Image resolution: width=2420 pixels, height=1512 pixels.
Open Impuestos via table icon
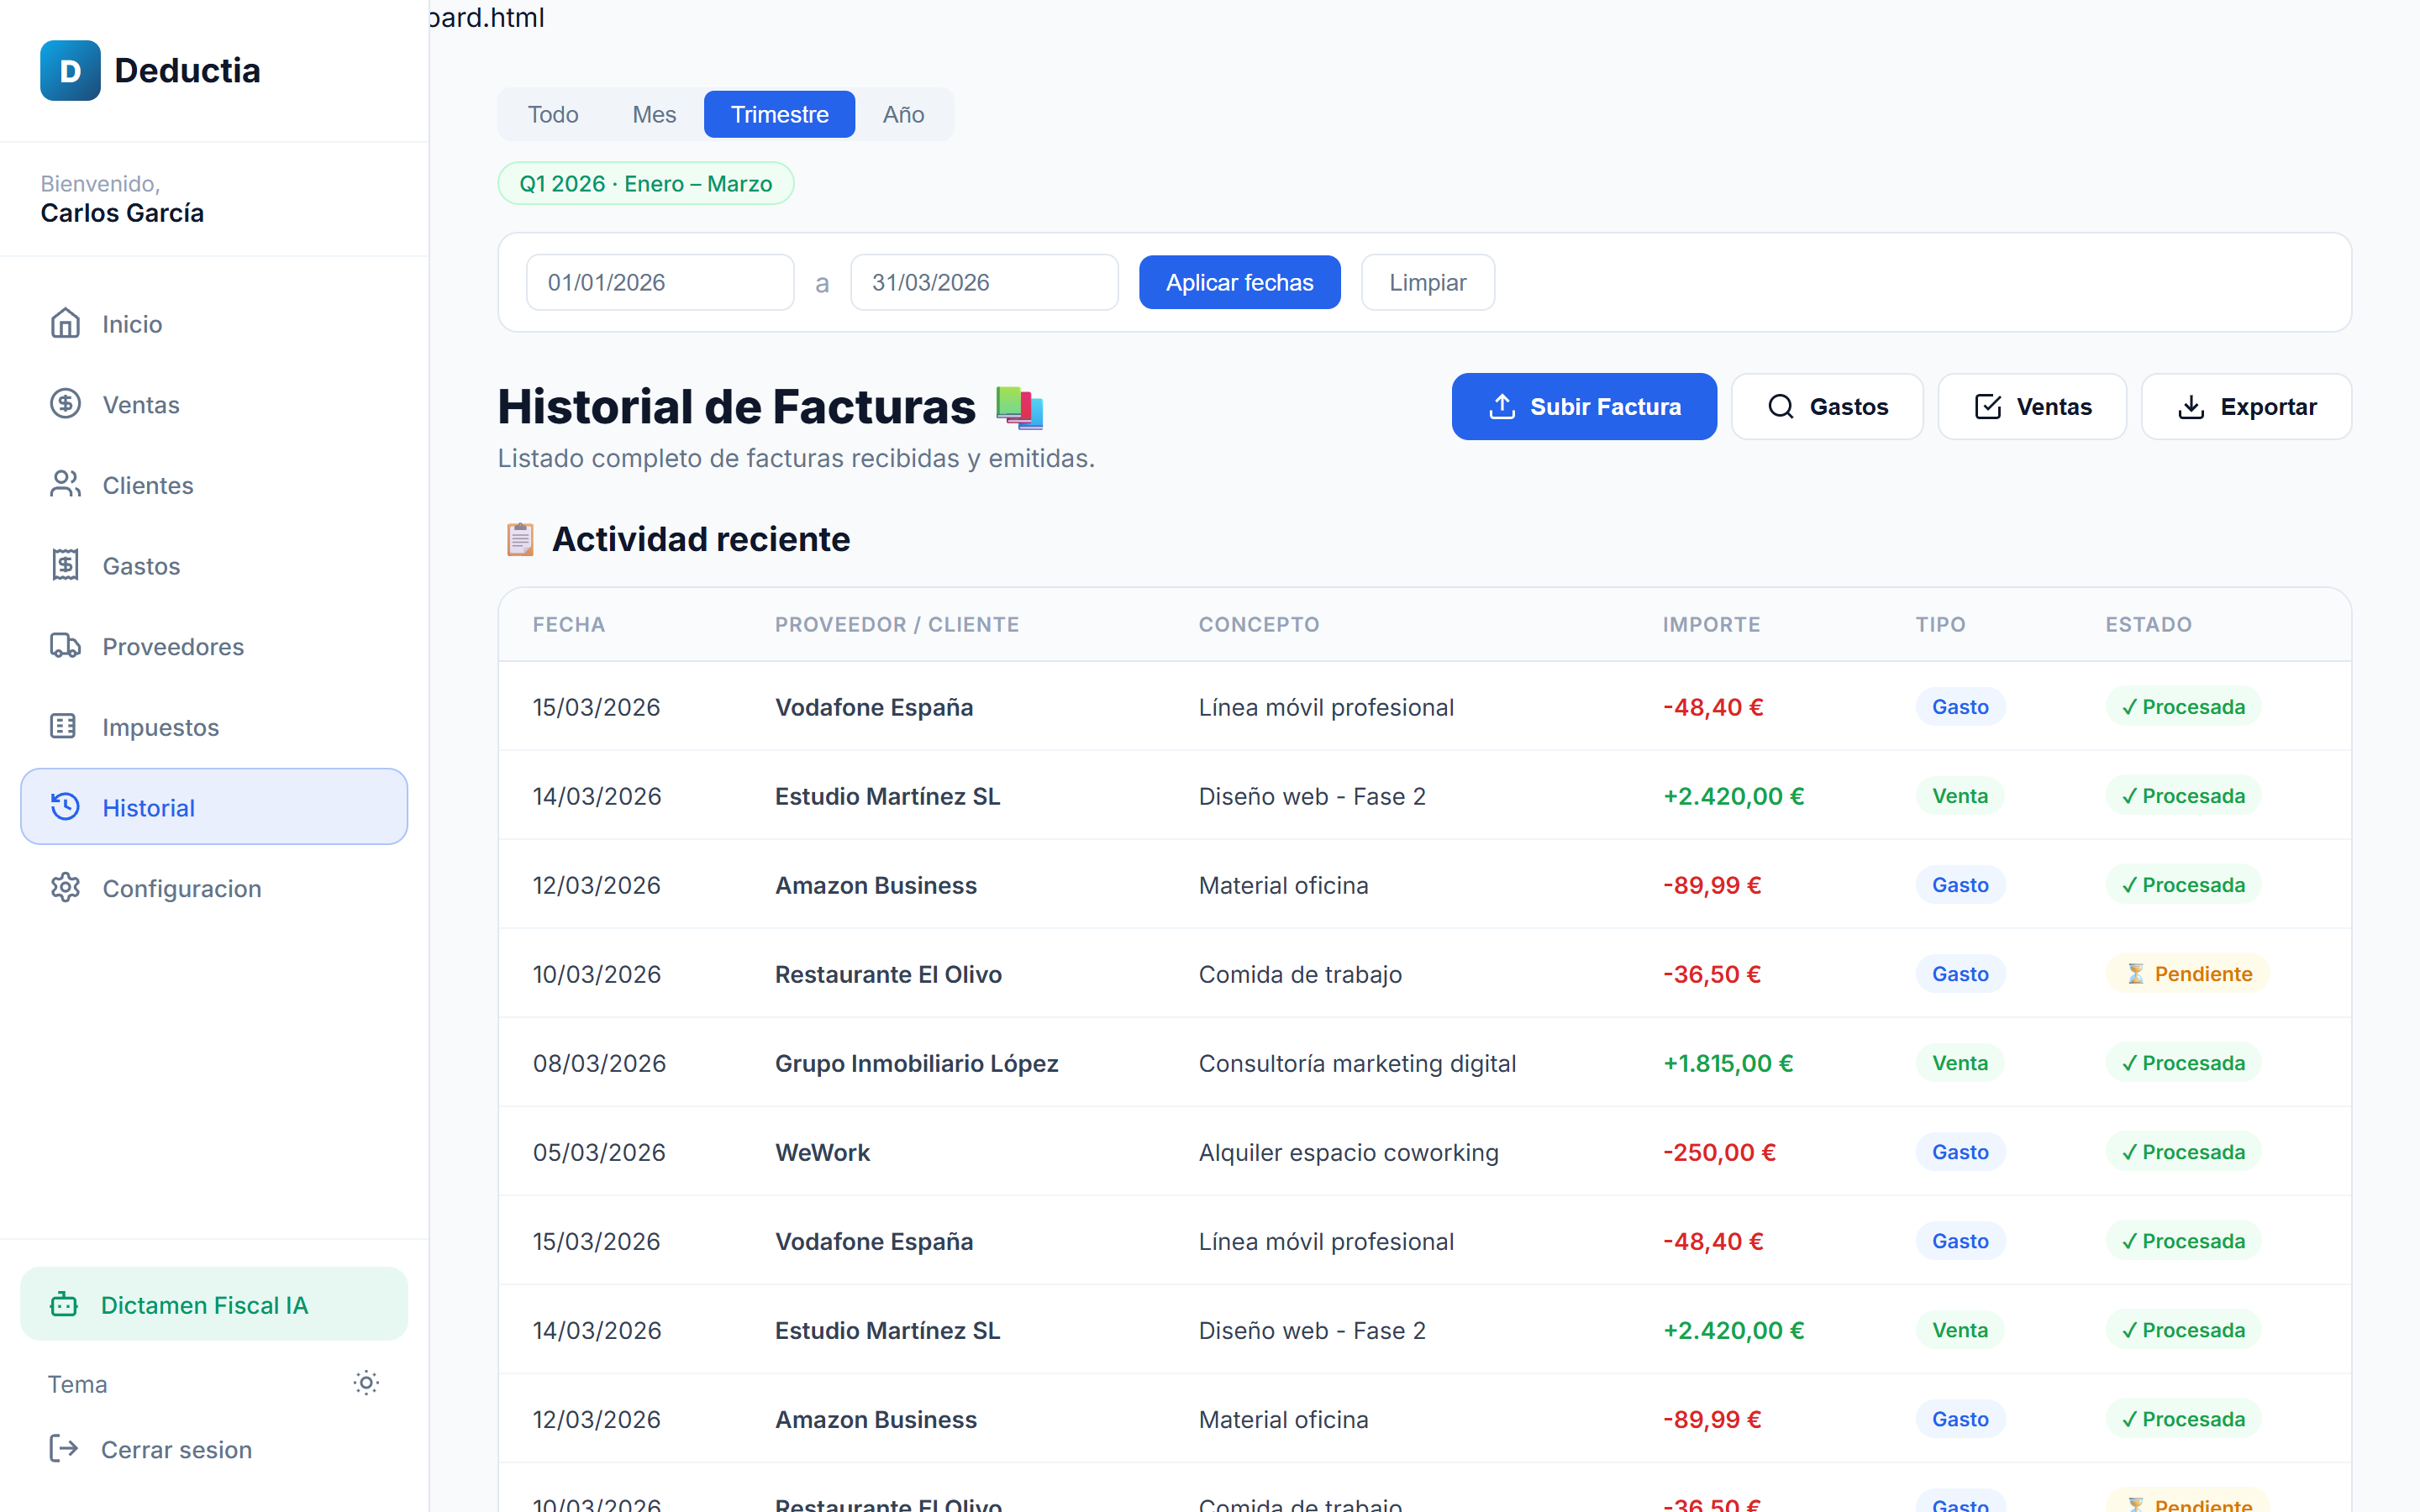(65, 726)
